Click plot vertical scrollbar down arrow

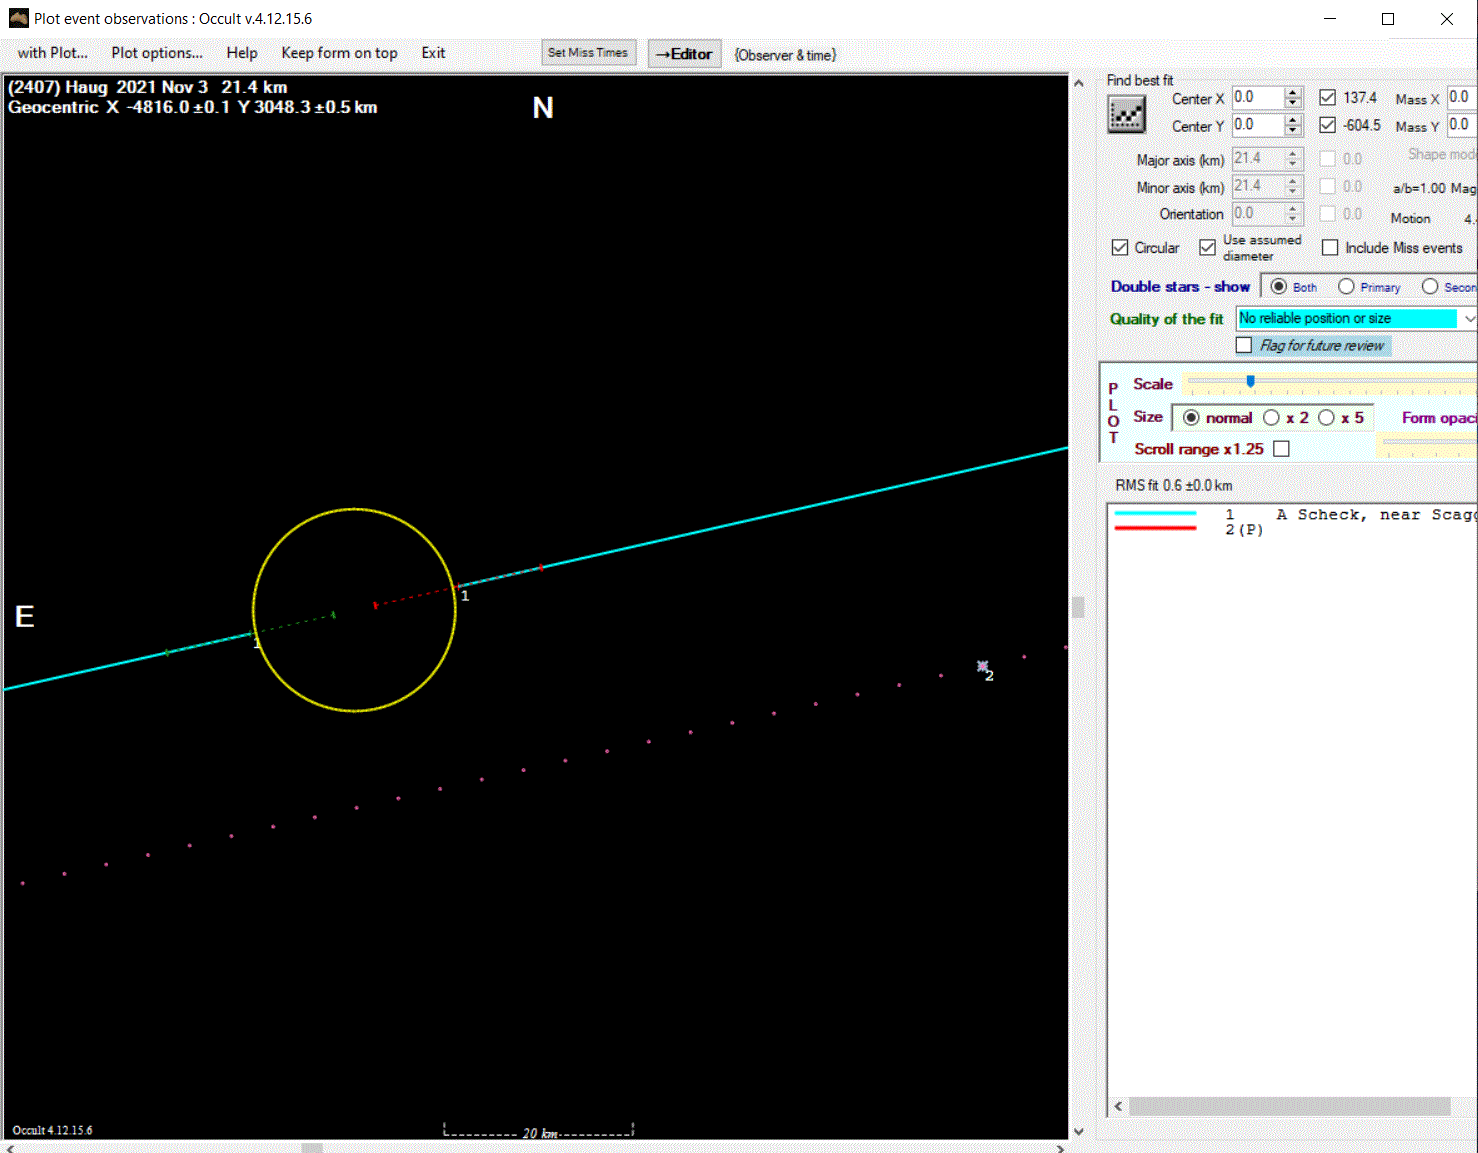(1078, 1131)
